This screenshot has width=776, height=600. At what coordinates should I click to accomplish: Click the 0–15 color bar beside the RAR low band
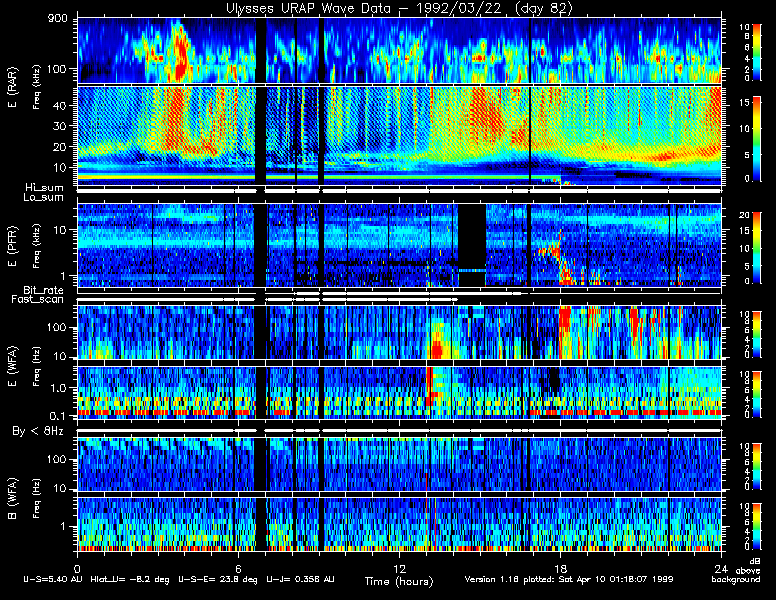(x=757, y=139)
